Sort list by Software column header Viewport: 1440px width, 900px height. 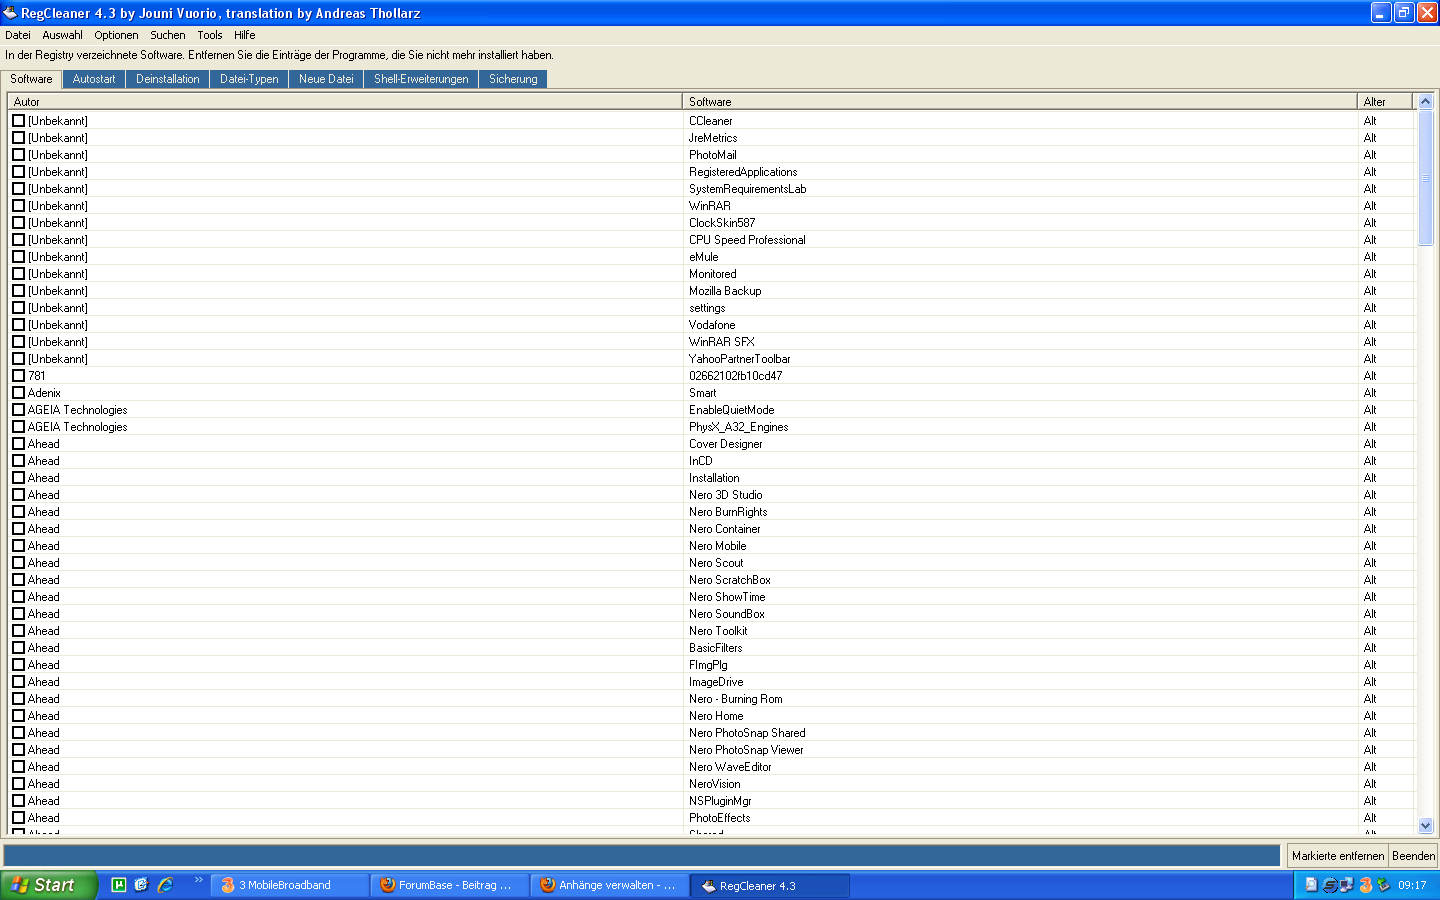(x=1020, y=101)
